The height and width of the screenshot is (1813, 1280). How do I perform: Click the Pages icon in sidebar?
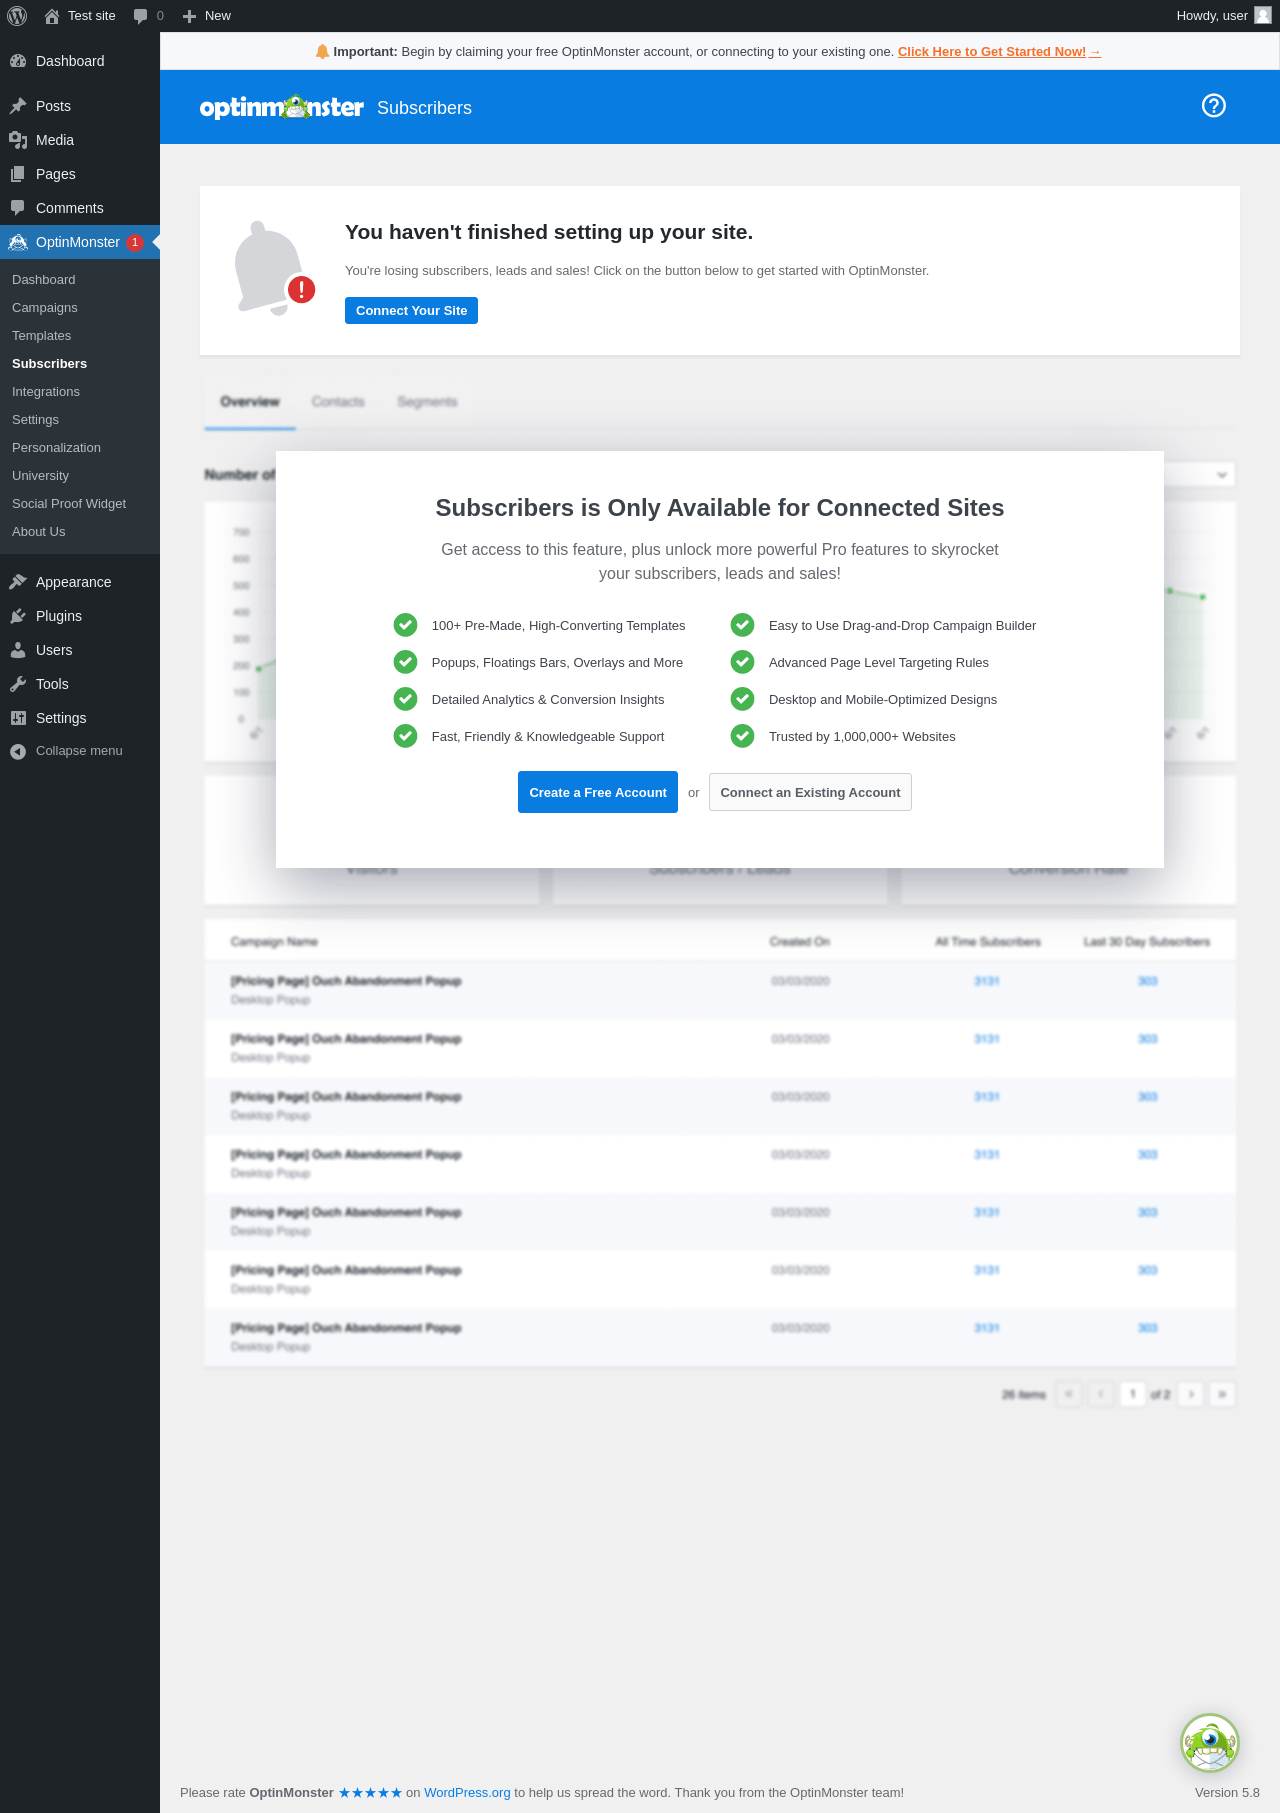click(18, 174)
